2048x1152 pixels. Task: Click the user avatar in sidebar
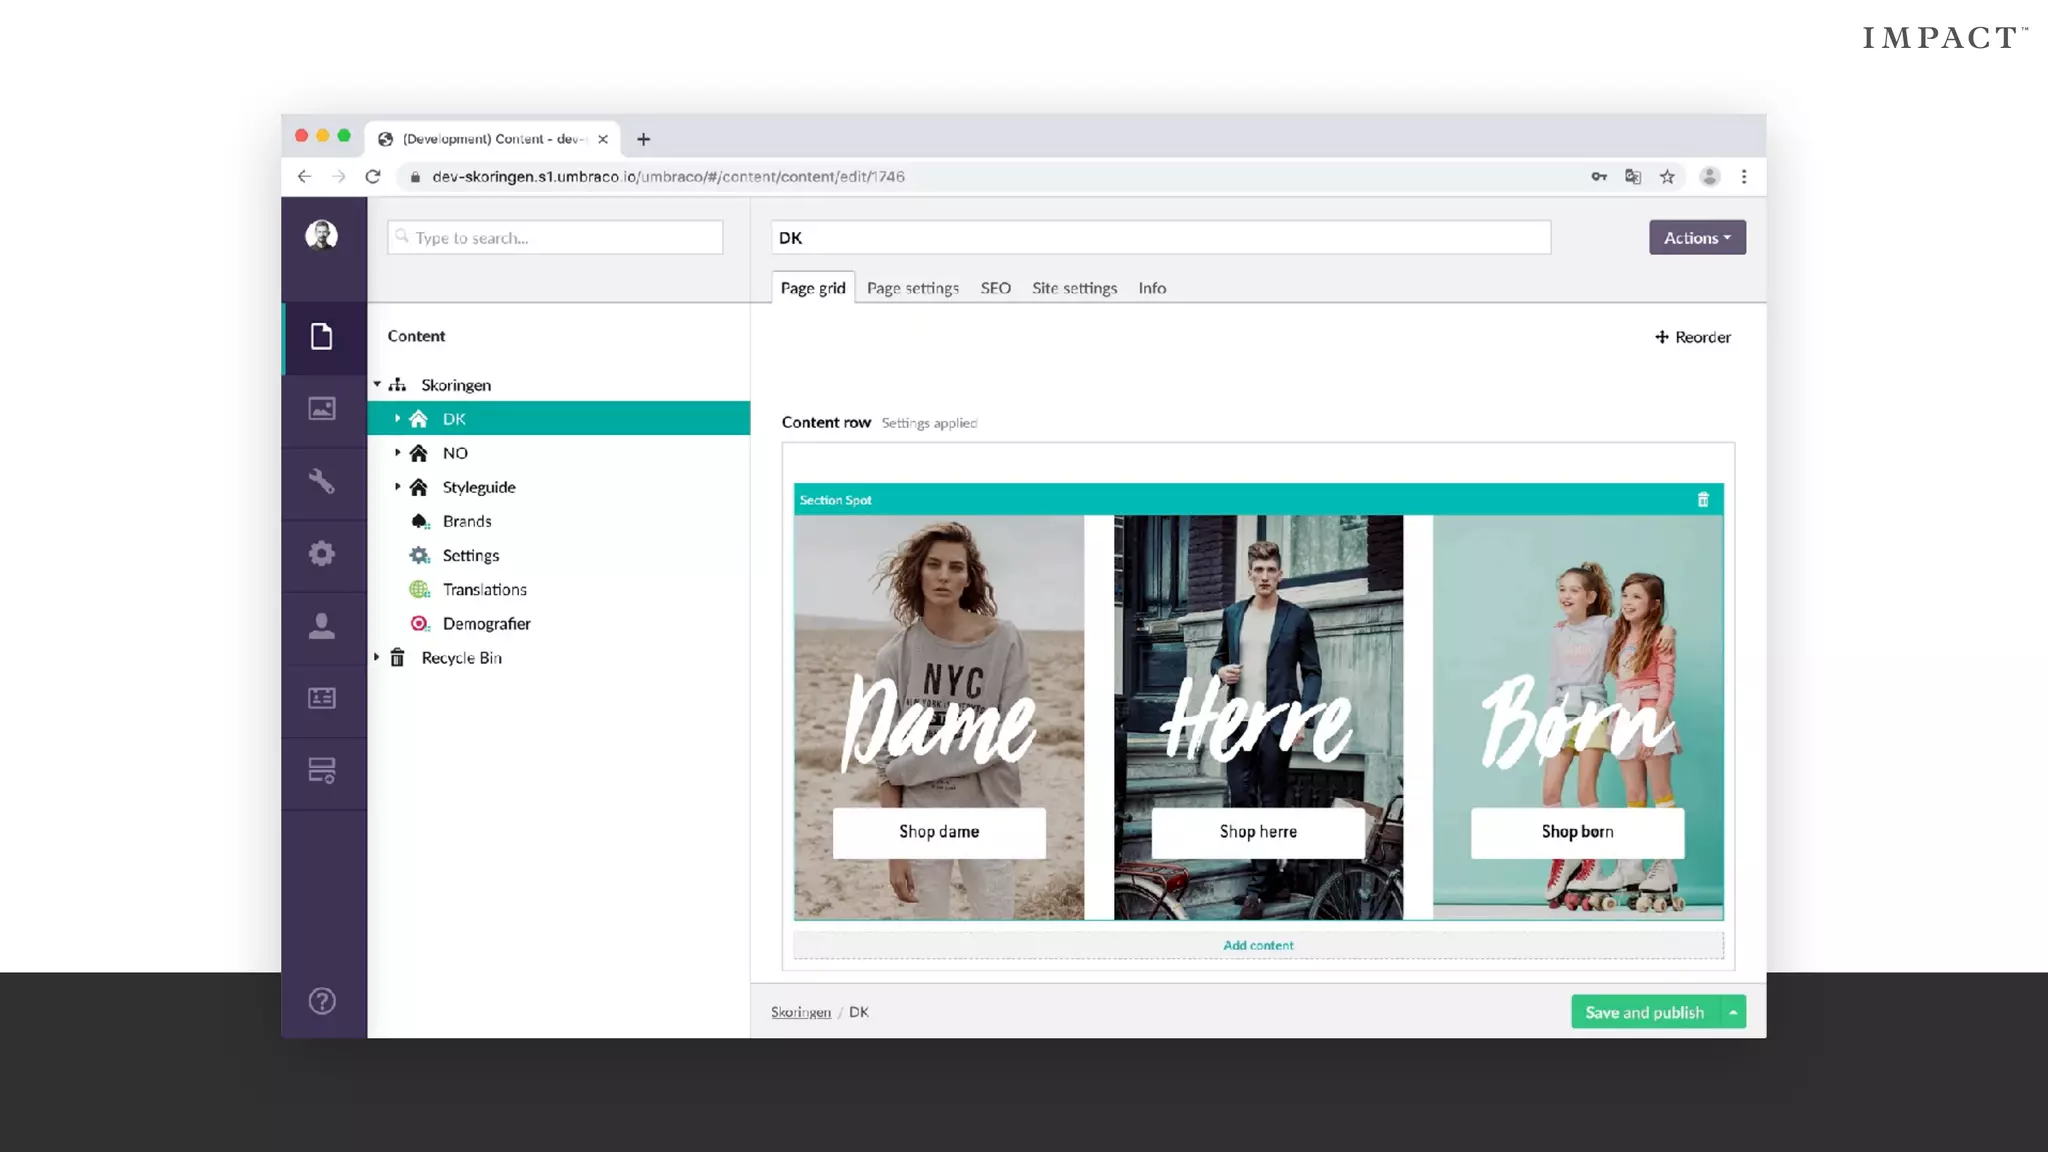[321, 236]
